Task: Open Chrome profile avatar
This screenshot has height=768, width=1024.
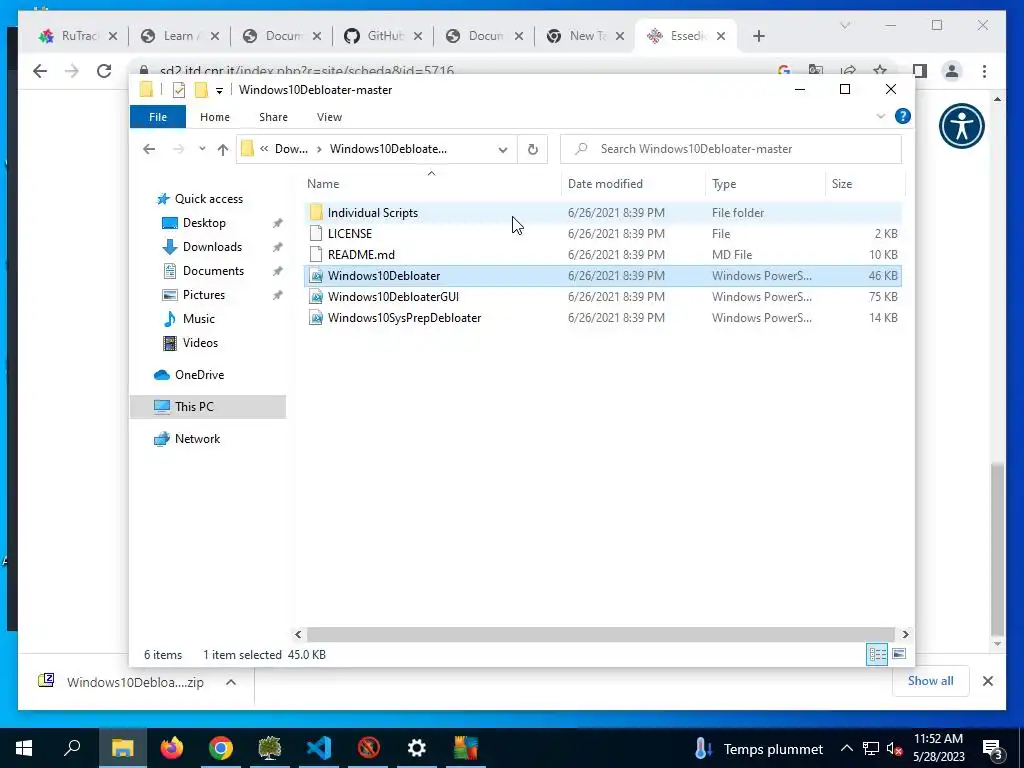Action: point(952,71)
